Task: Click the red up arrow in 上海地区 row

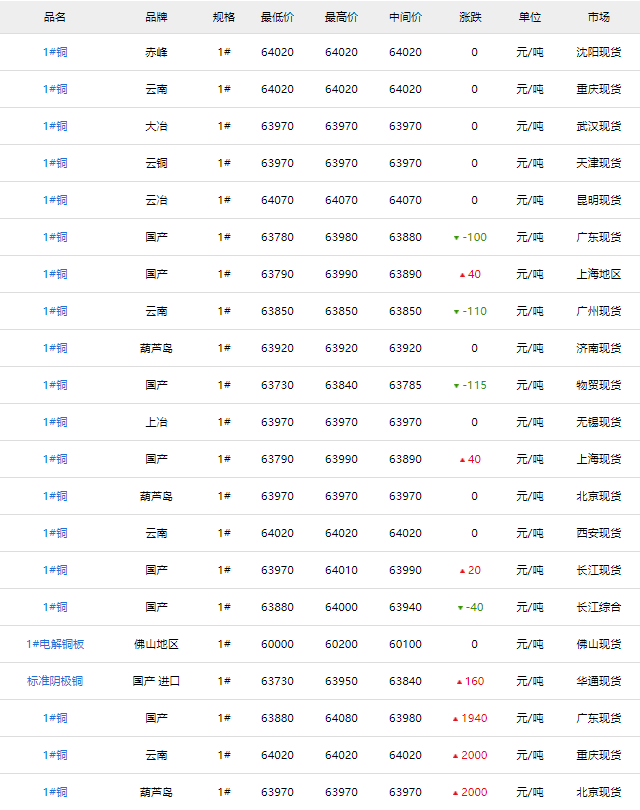Action: [x=462, y=275]
